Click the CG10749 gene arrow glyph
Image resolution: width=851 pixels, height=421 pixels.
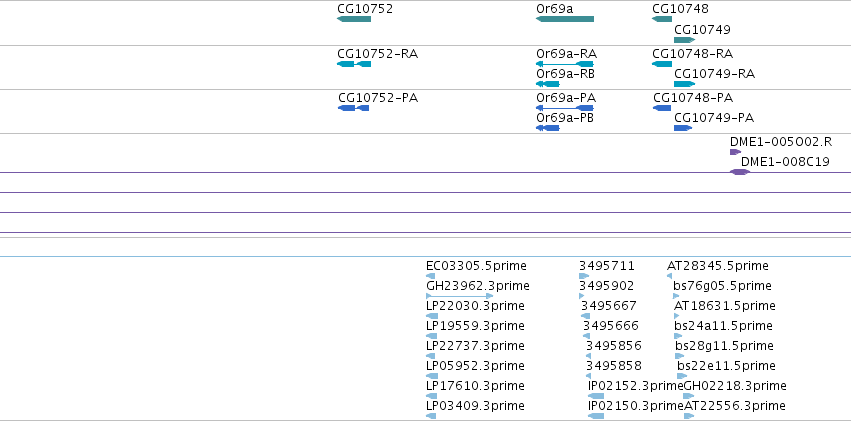(x=684, y=40)
